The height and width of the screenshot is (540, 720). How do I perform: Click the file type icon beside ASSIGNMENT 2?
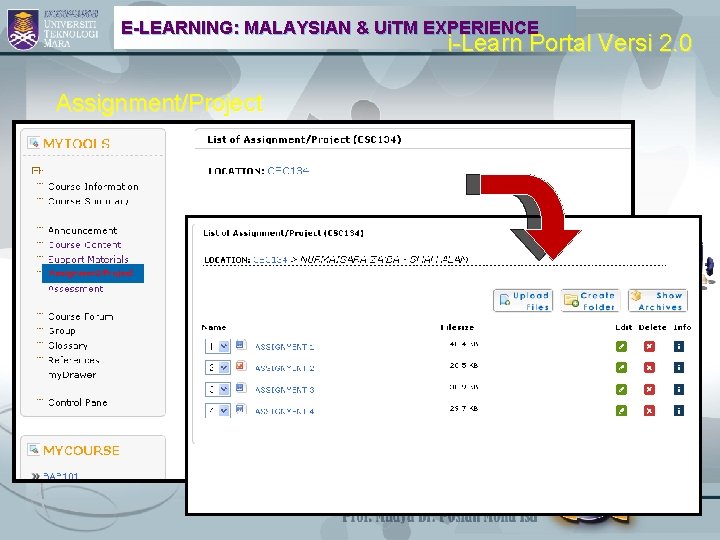point(240,366)
